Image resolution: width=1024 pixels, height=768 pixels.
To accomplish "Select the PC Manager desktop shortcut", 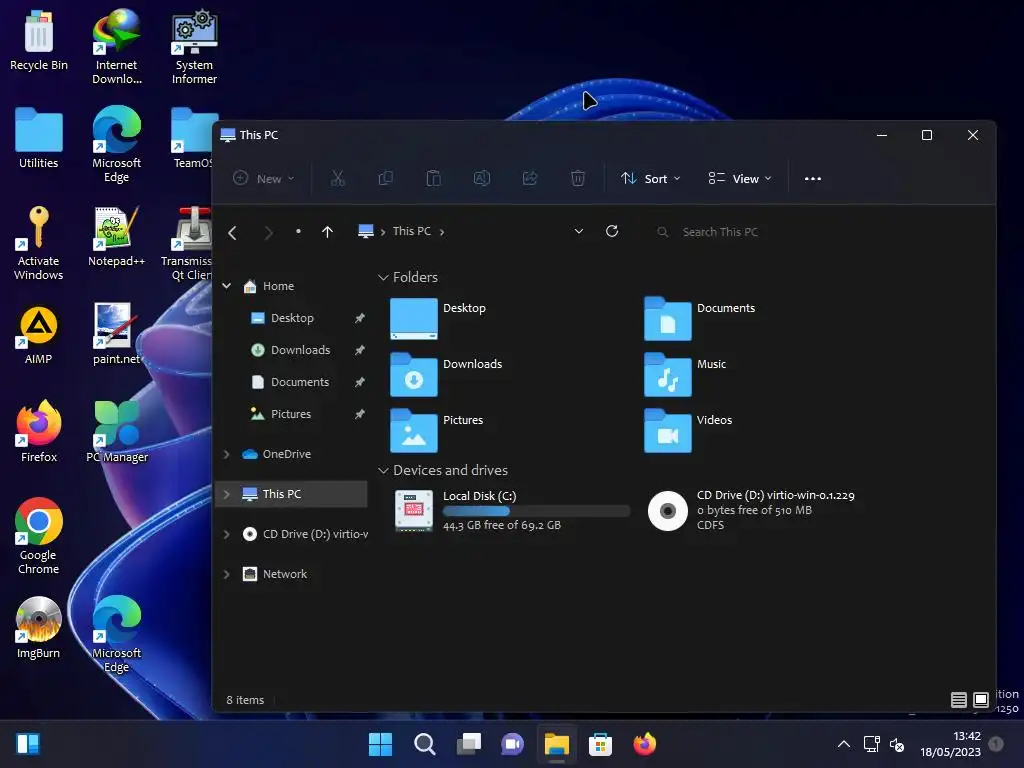I will [x=117, y=432].
